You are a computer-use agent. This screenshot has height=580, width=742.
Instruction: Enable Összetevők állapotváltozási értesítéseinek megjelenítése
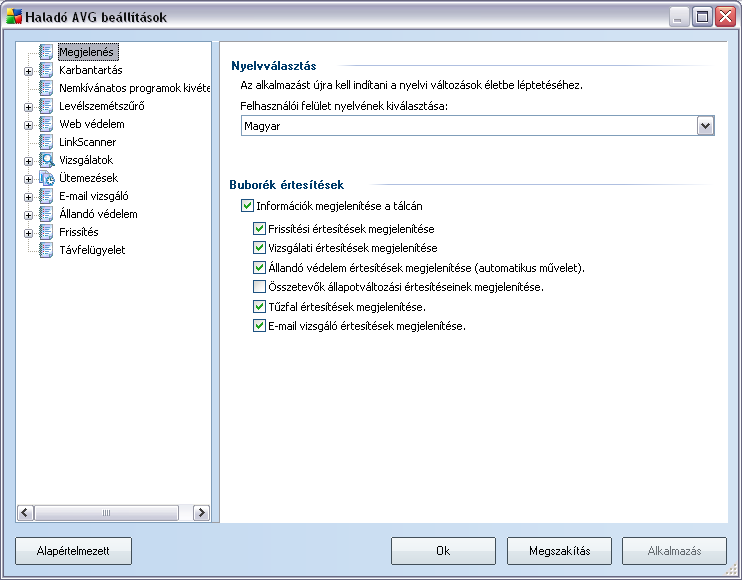(x=259, y=286)
